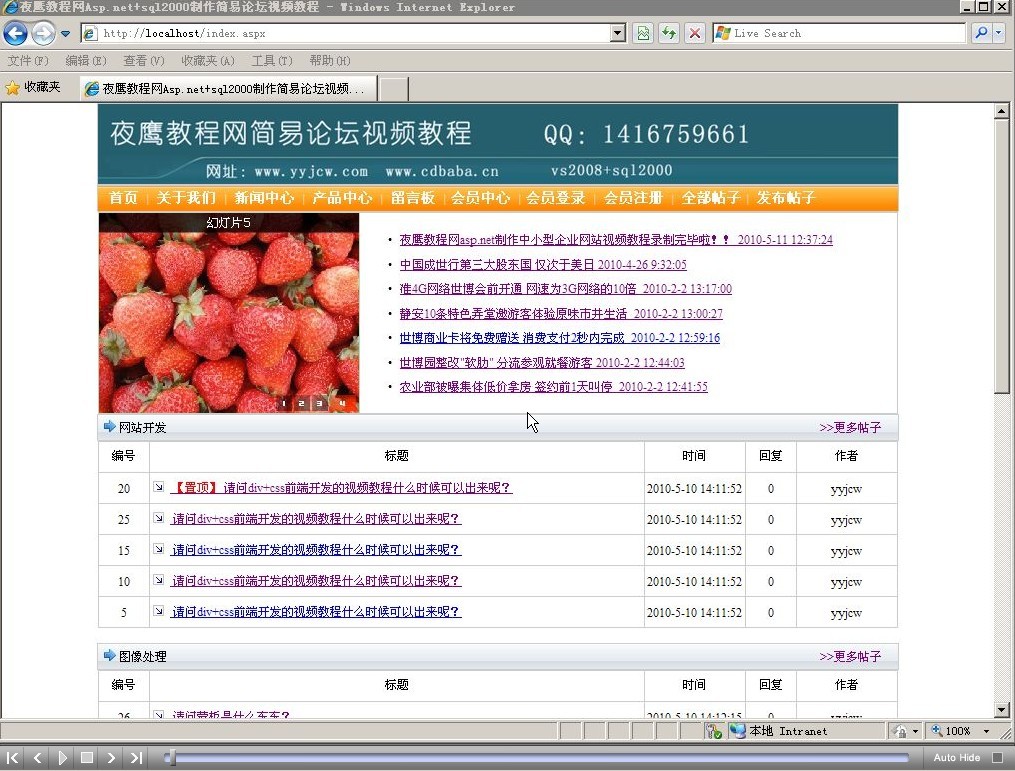
Task: Open news link 夜鹰教程网asp.net制作中小型企业网站
Action: (x=616, y=240)
